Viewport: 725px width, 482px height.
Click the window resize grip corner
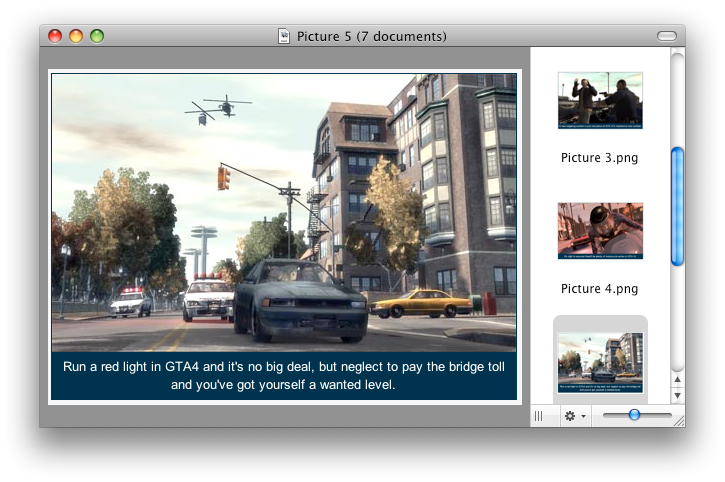(x=679, y=421)
